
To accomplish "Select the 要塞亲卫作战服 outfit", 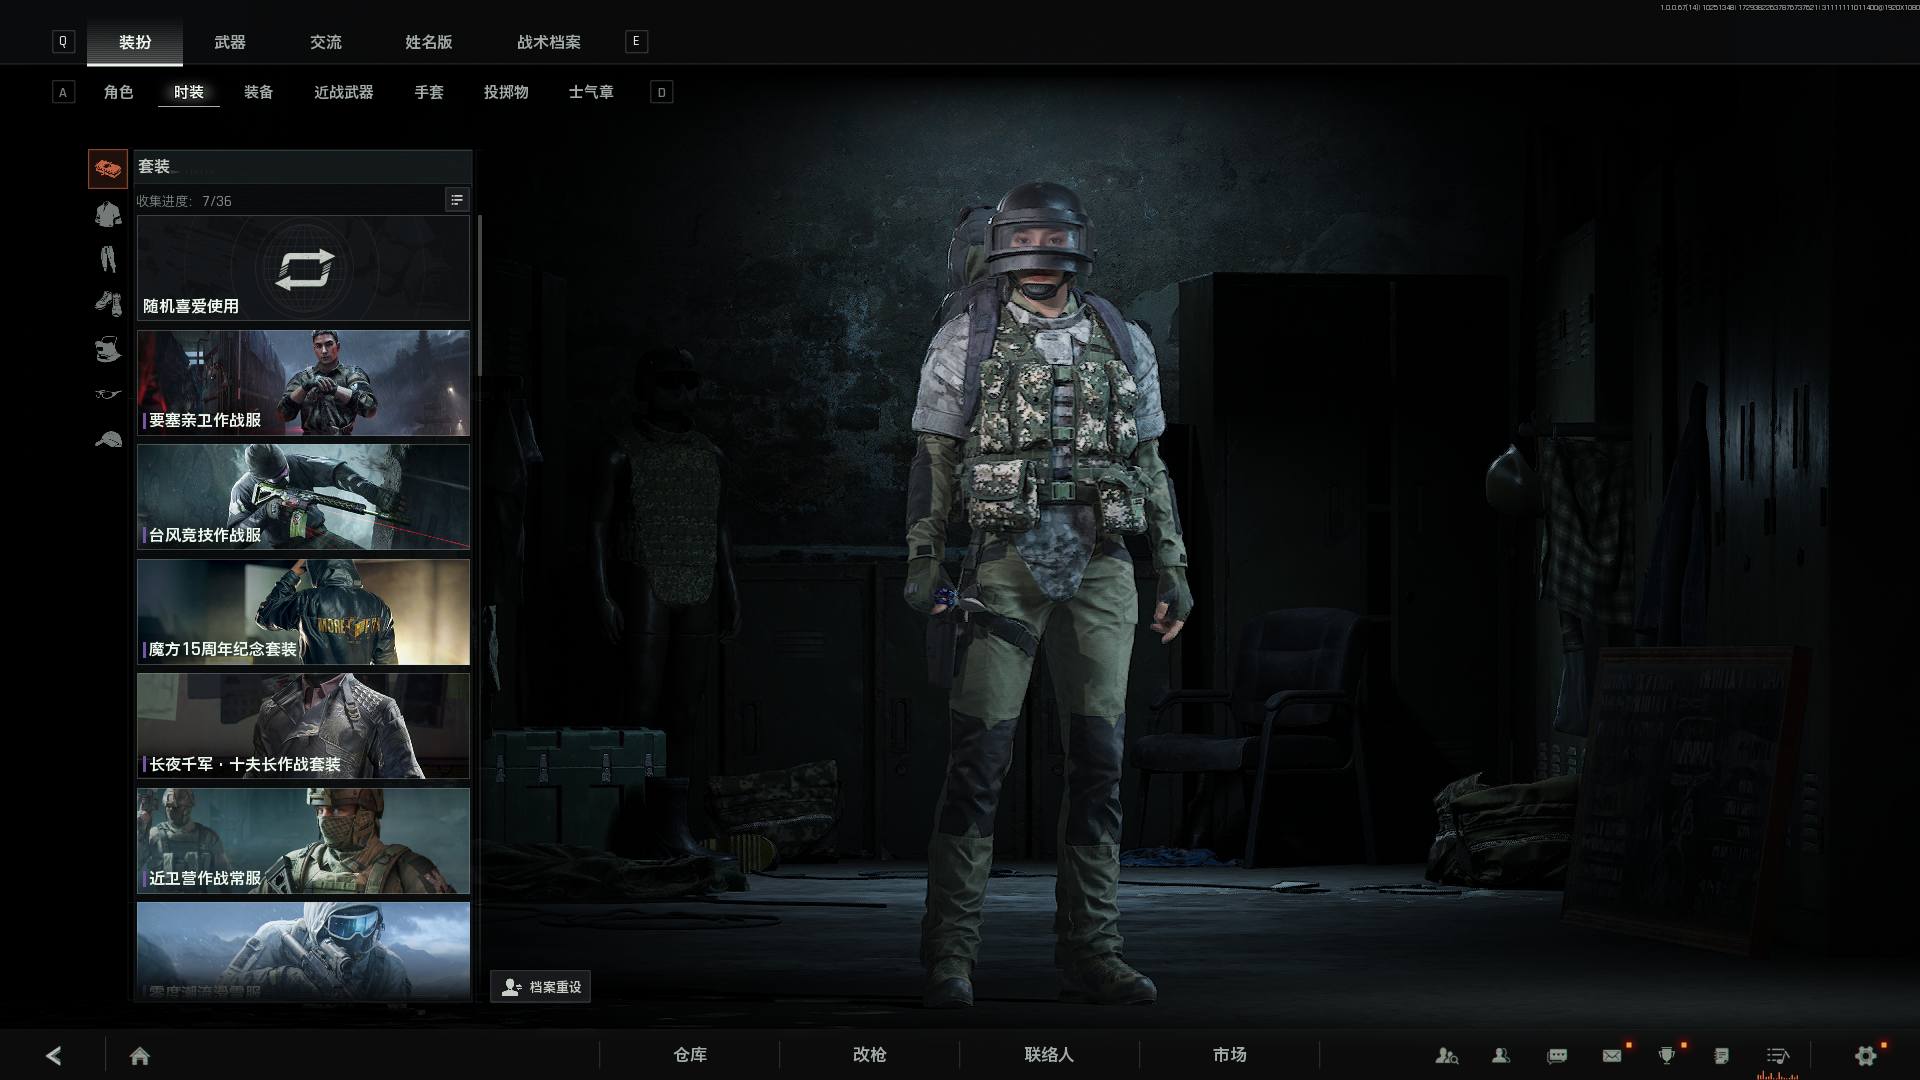I will tap(303, 383).
